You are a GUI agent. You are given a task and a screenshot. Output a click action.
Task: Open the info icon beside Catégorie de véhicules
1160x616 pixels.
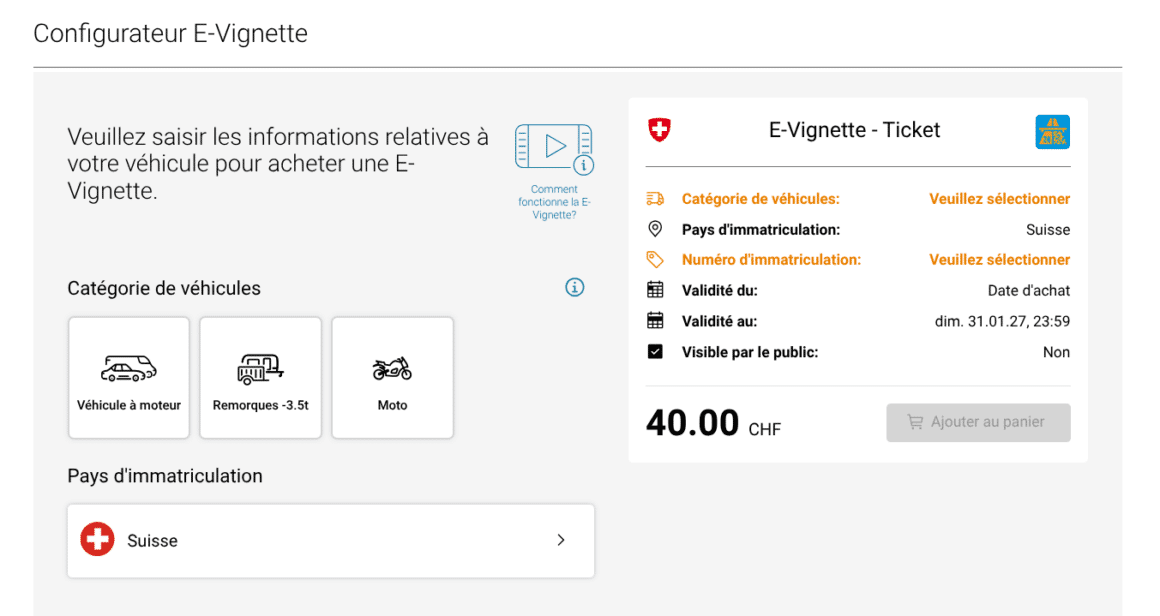(x=574, y=287)
